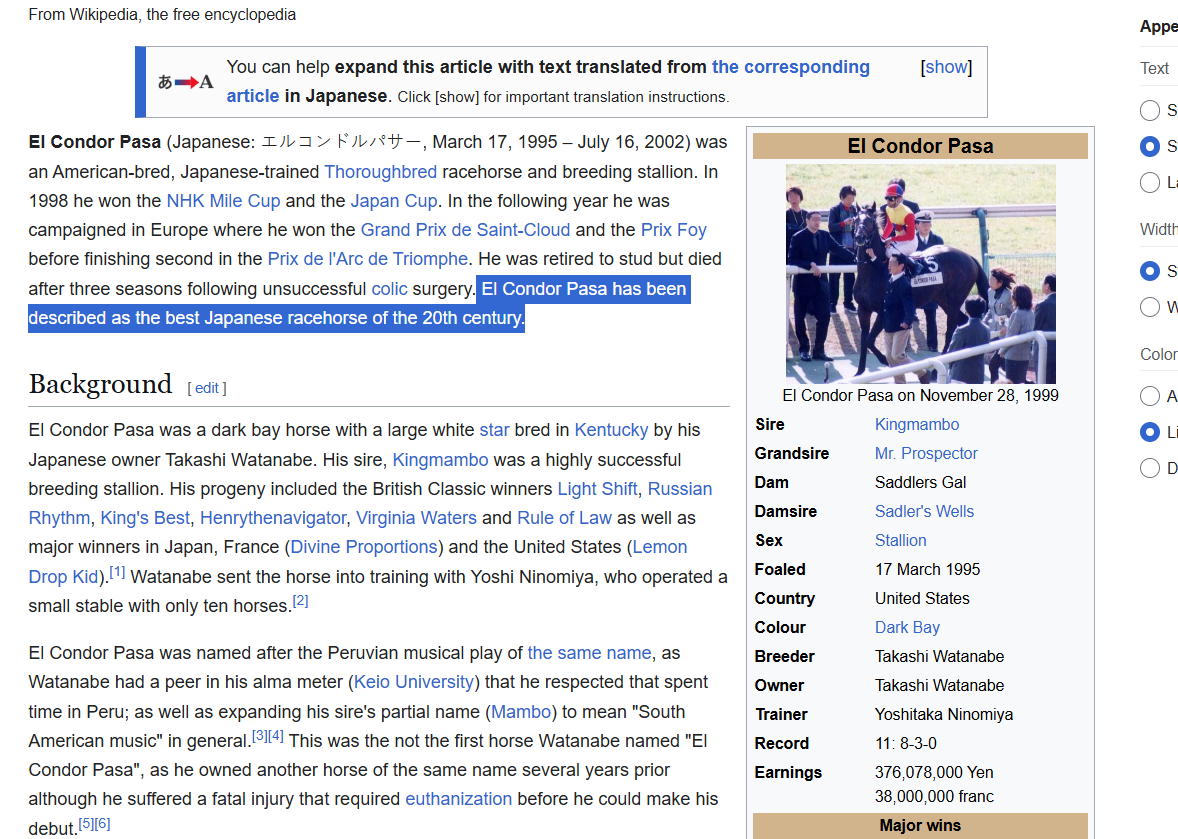
Task: Select the second Width radio option
Action: tap(1149, 307)
